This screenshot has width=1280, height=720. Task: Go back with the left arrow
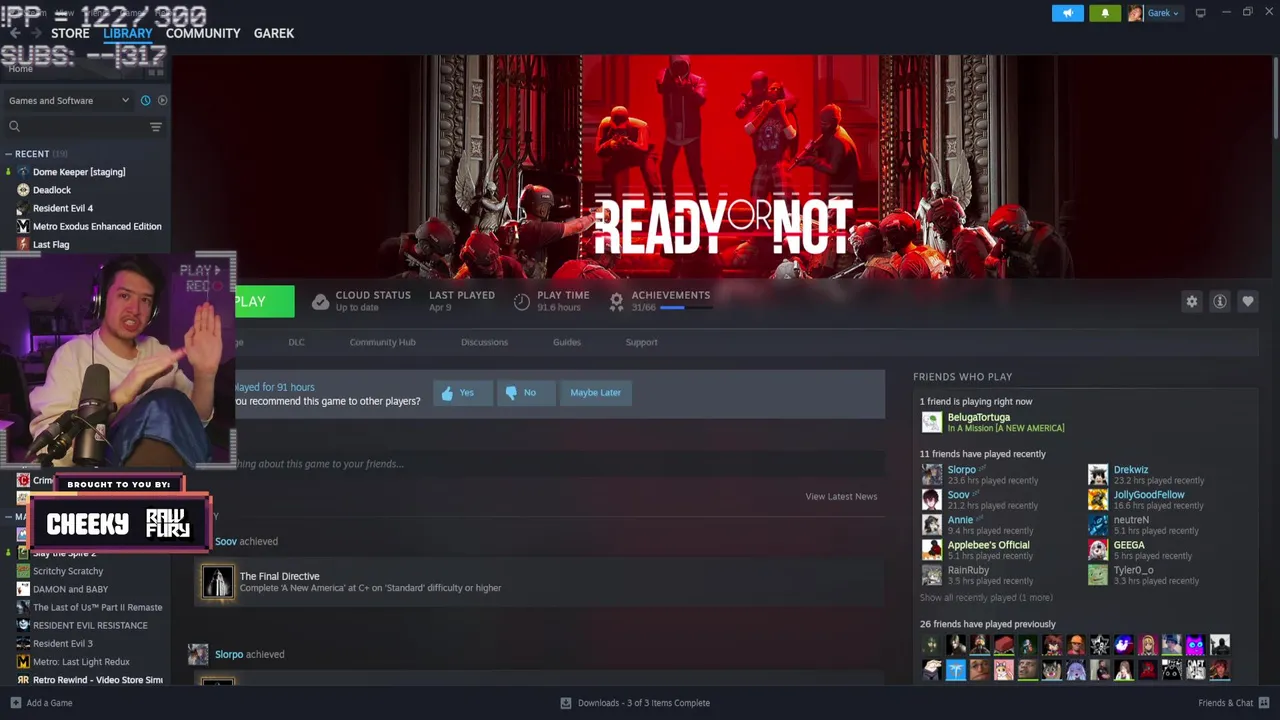pyautogui.click(x=15, y=33)
